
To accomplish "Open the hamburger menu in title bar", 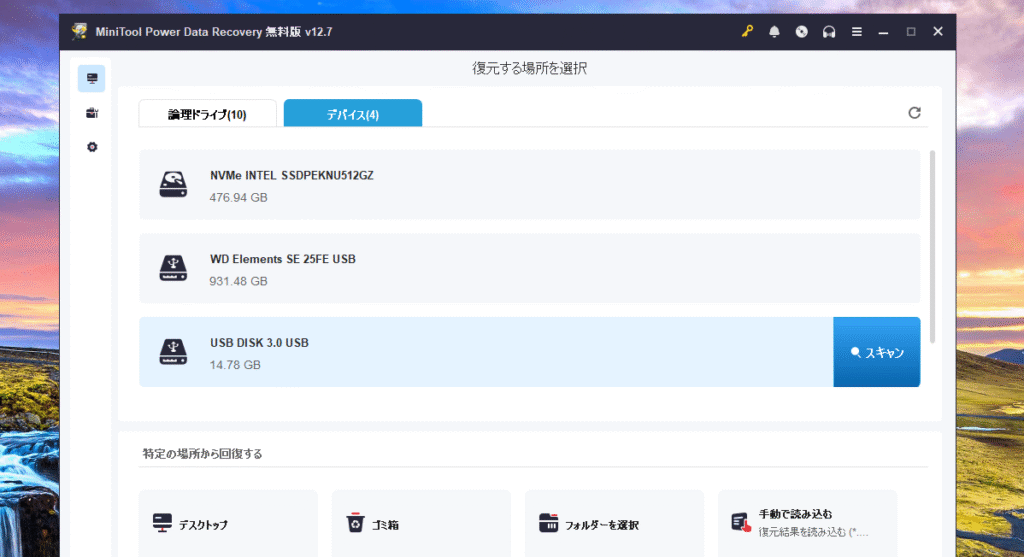I will tap(856, 32).
